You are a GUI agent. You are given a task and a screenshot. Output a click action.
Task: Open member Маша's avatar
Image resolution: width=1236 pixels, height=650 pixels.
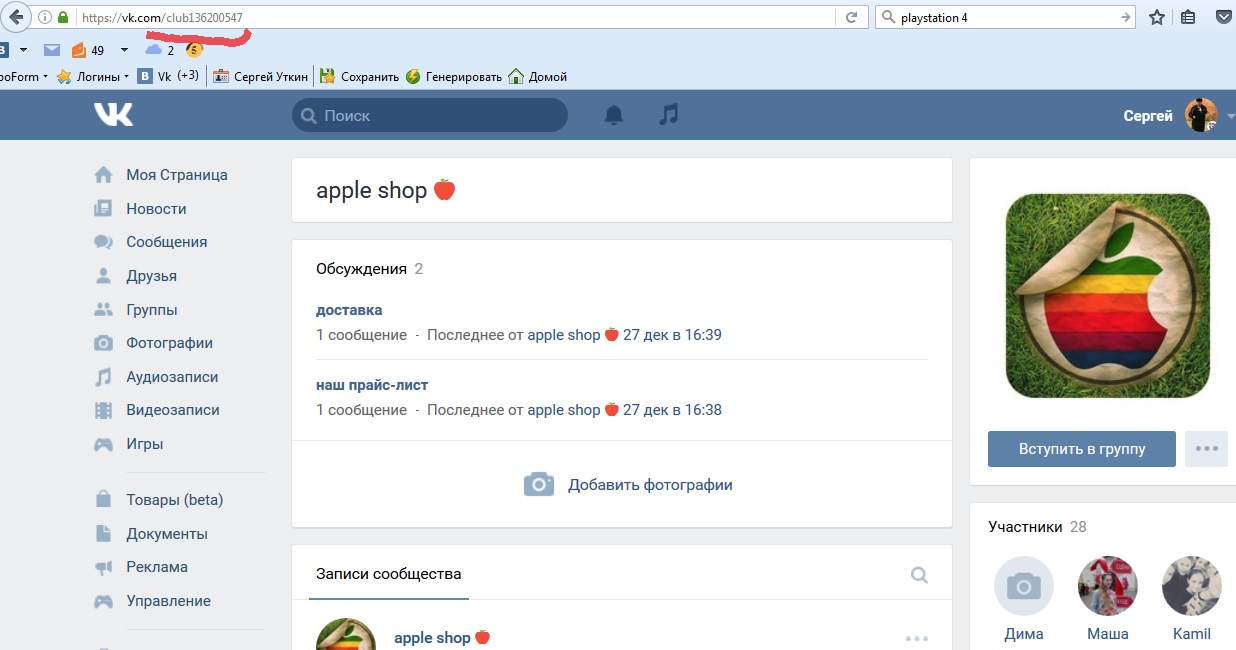pos(1108,586)
